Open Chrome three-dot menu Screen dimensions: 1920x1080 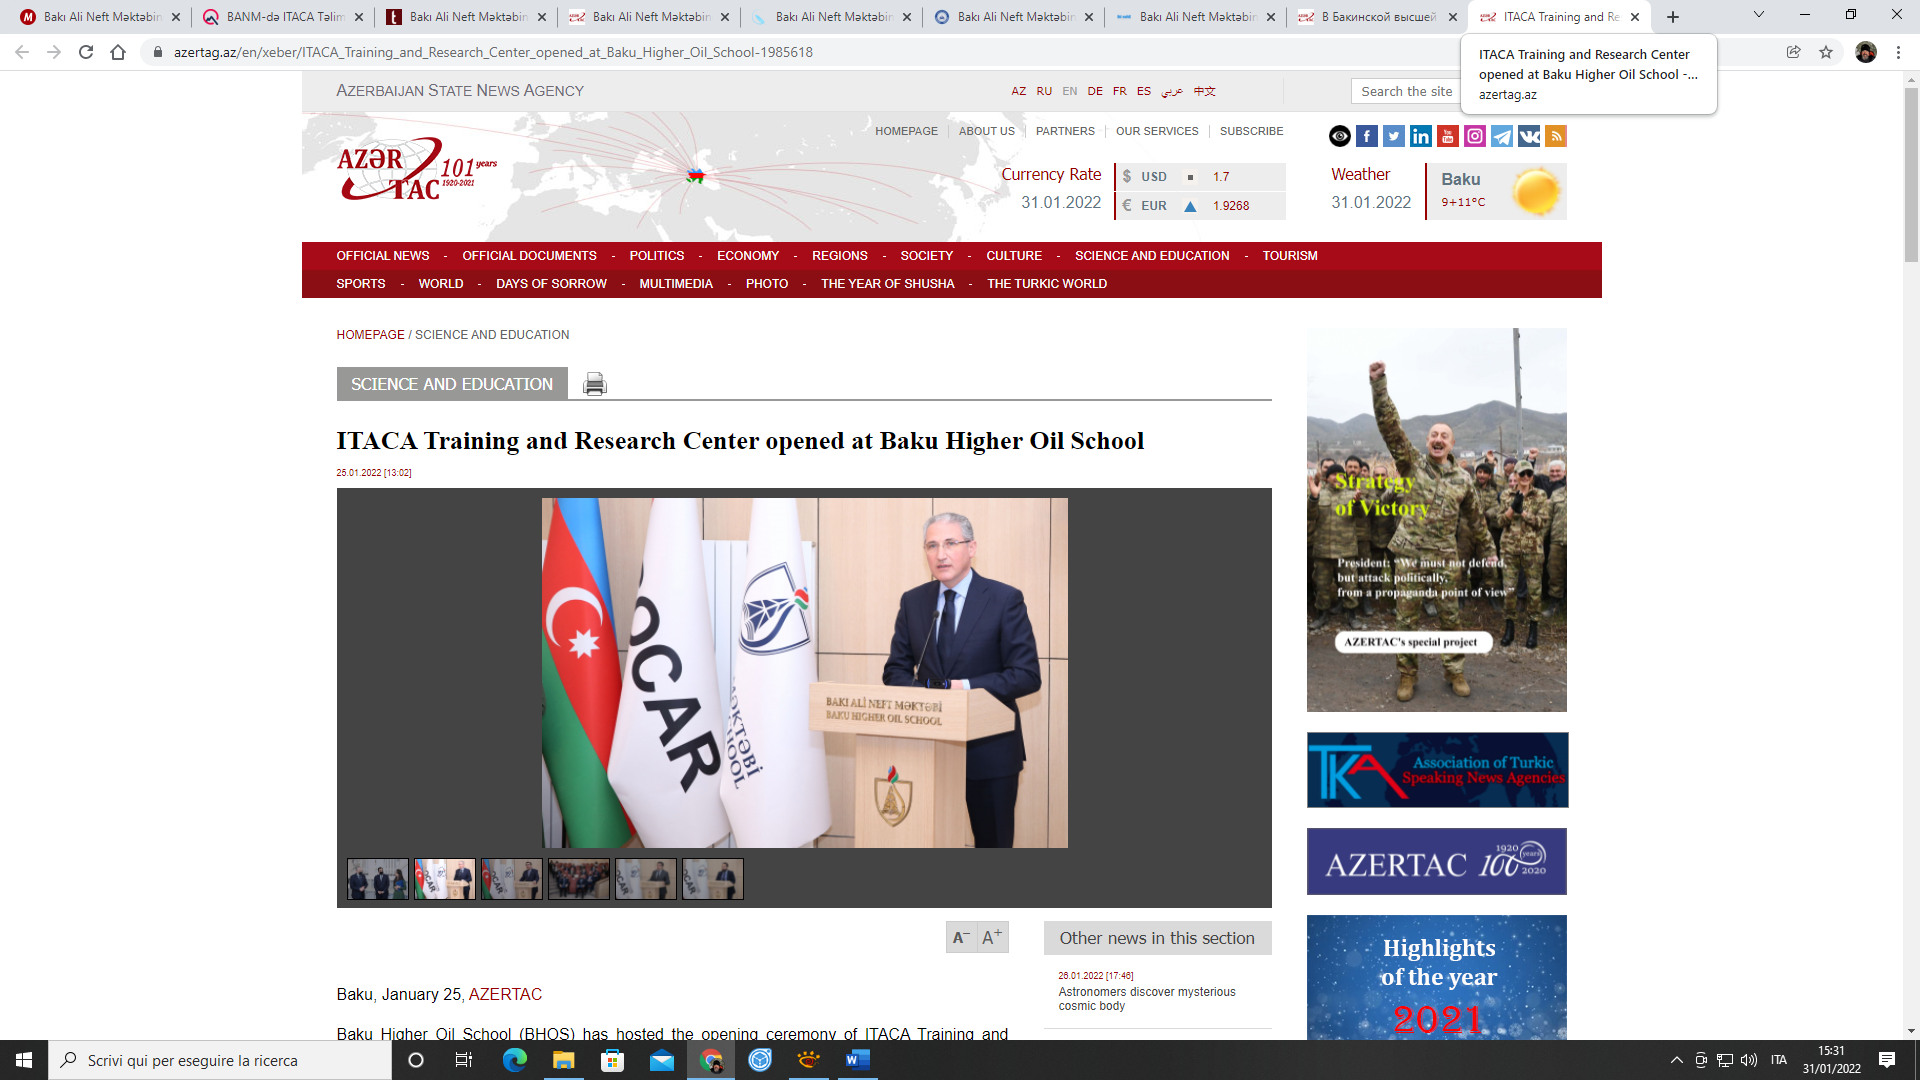click(x=1898, y=52)
